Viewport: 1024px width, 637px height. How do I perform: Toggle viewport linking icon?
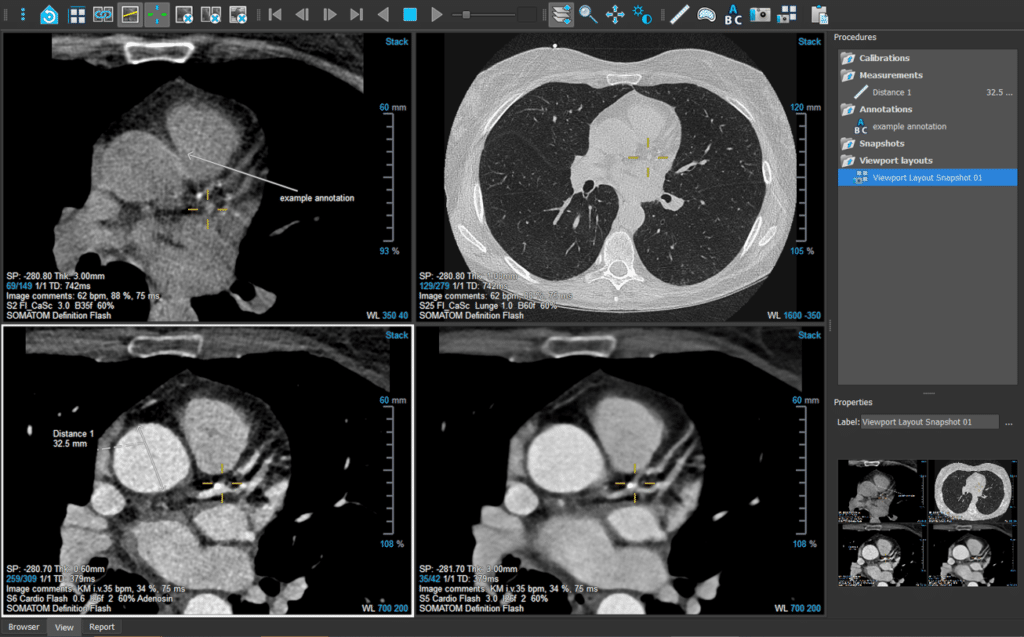(x=102, y=14)
